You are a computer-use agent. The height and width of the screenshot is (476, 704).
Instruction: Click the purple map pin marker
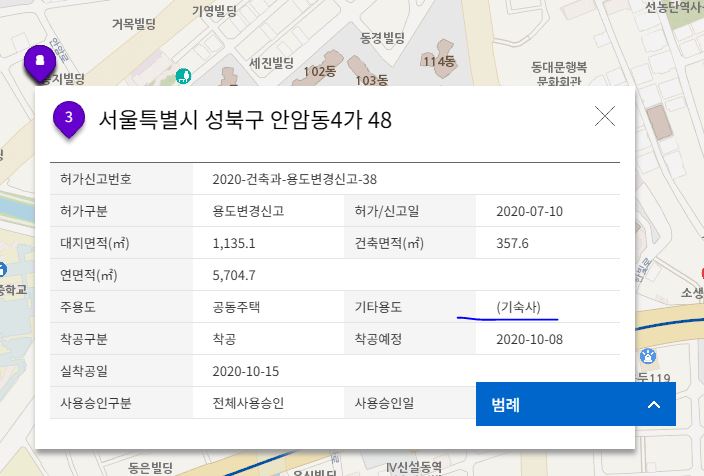click(x=39, y=62)
